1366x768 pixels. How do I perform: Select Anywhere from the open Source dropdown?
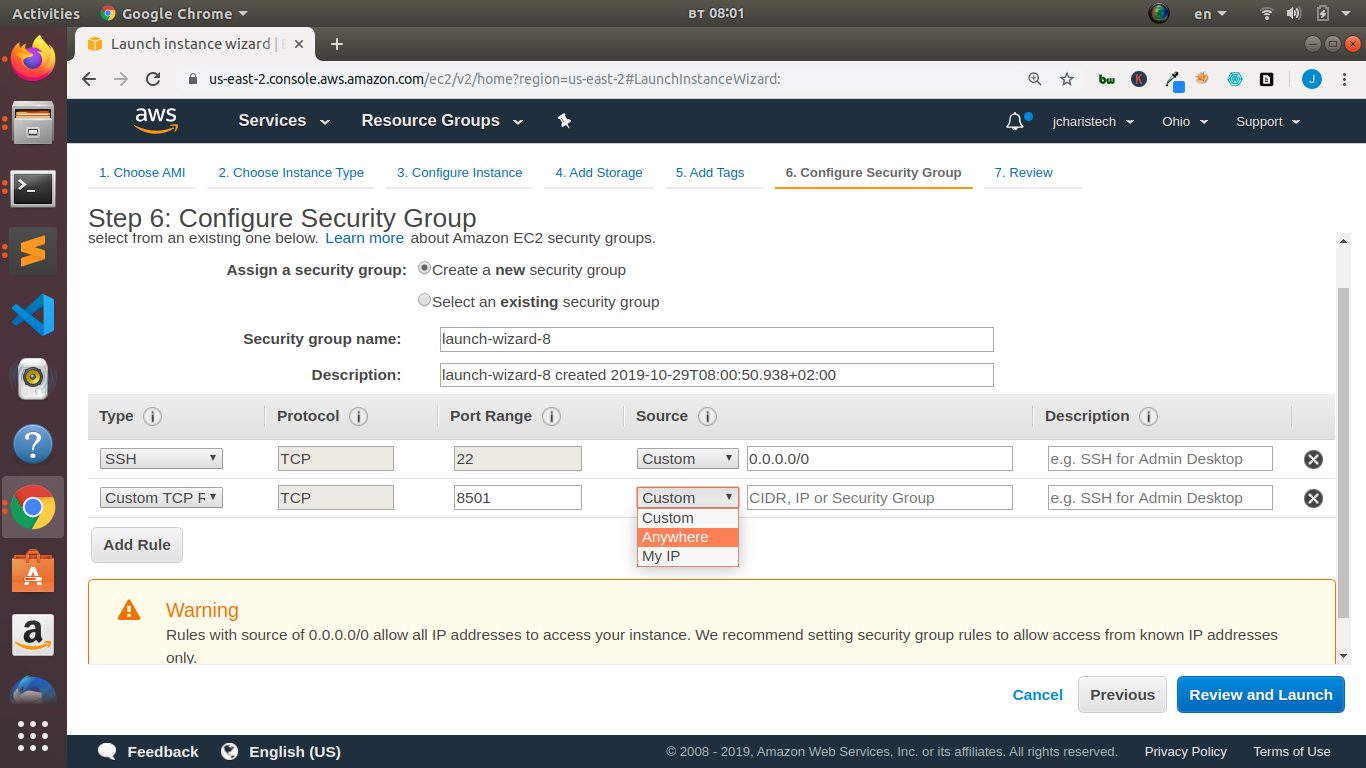point(674,537)
